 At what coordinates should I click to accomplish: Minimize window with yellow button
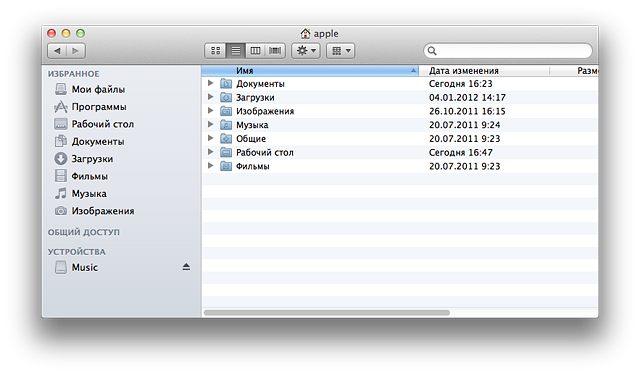click(x=66, y=33)
